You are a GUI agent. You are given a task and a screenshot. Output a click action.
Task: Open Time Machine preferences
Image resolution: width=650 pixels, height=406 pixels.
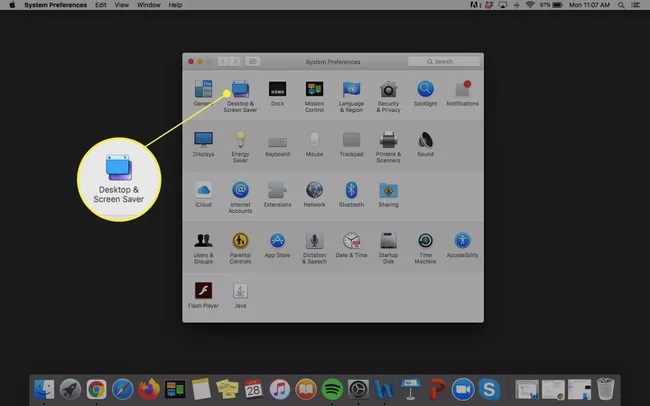click(x=425, y=248)
